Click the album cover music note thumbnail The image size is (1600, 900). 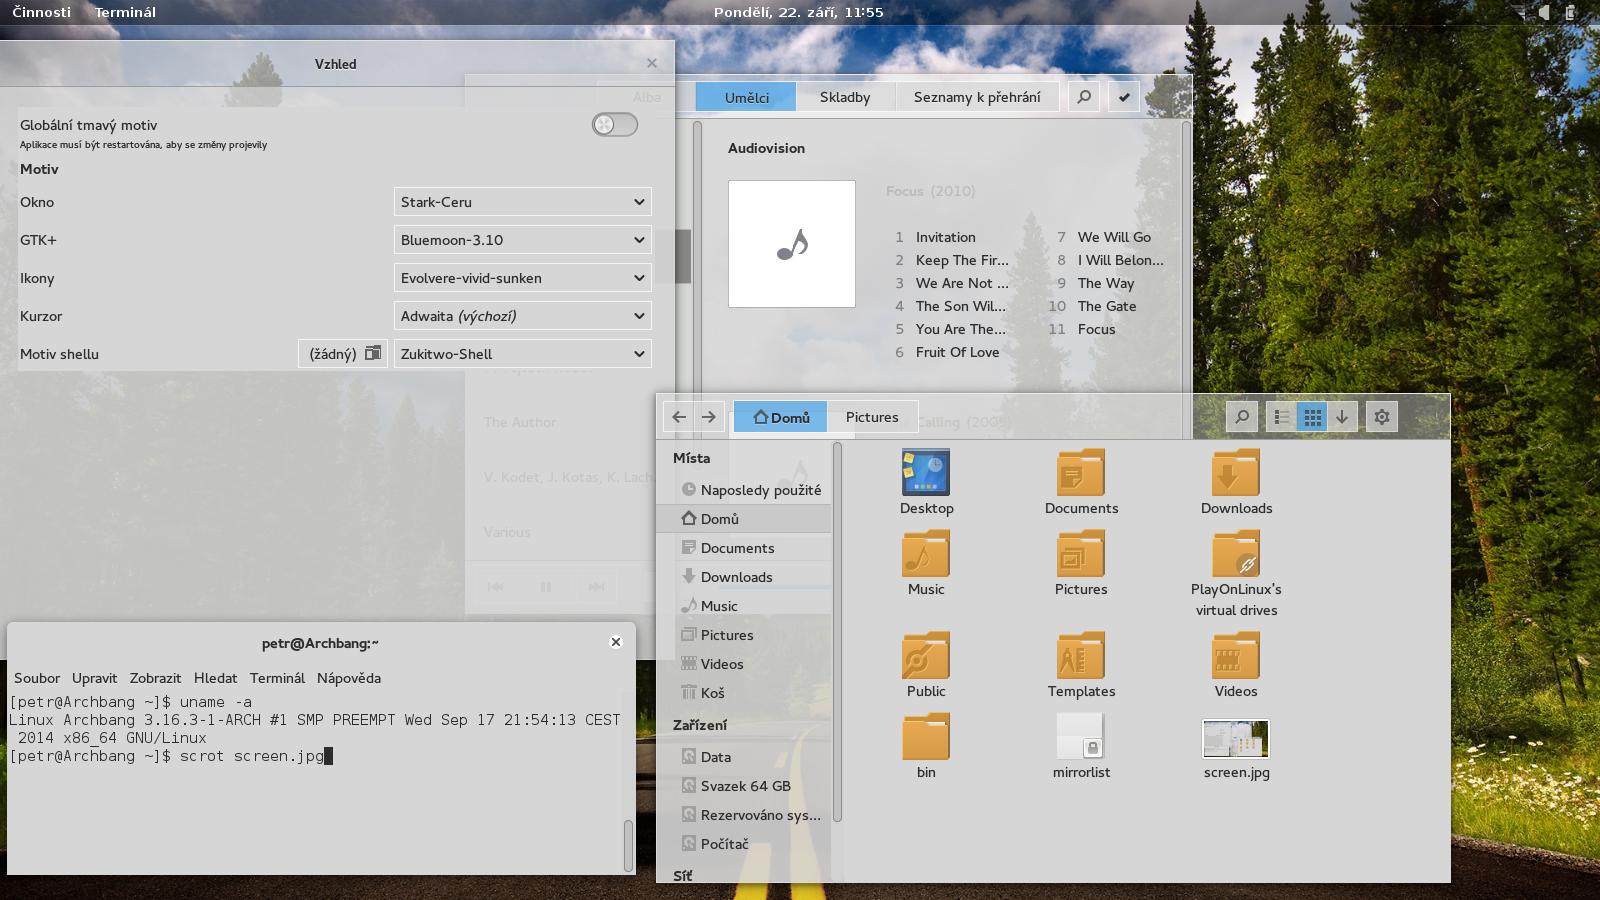pos(792,244)
